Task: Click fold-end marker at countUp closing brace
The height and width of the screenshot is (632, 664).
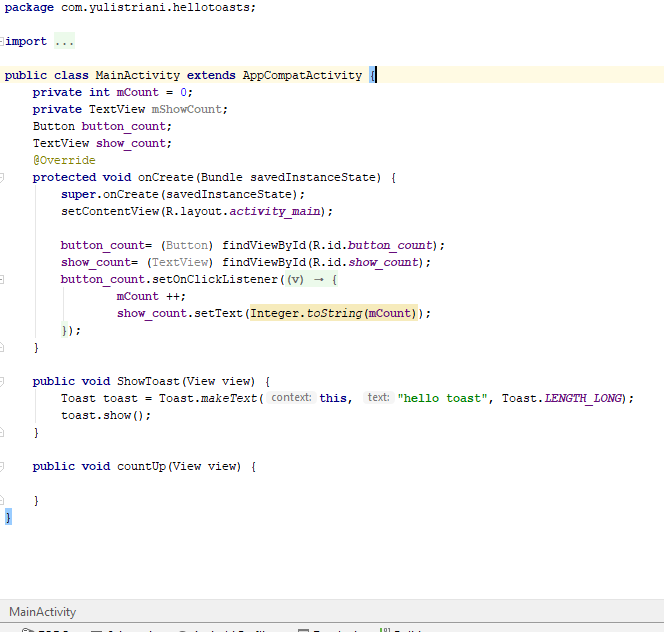Action: 2,500
